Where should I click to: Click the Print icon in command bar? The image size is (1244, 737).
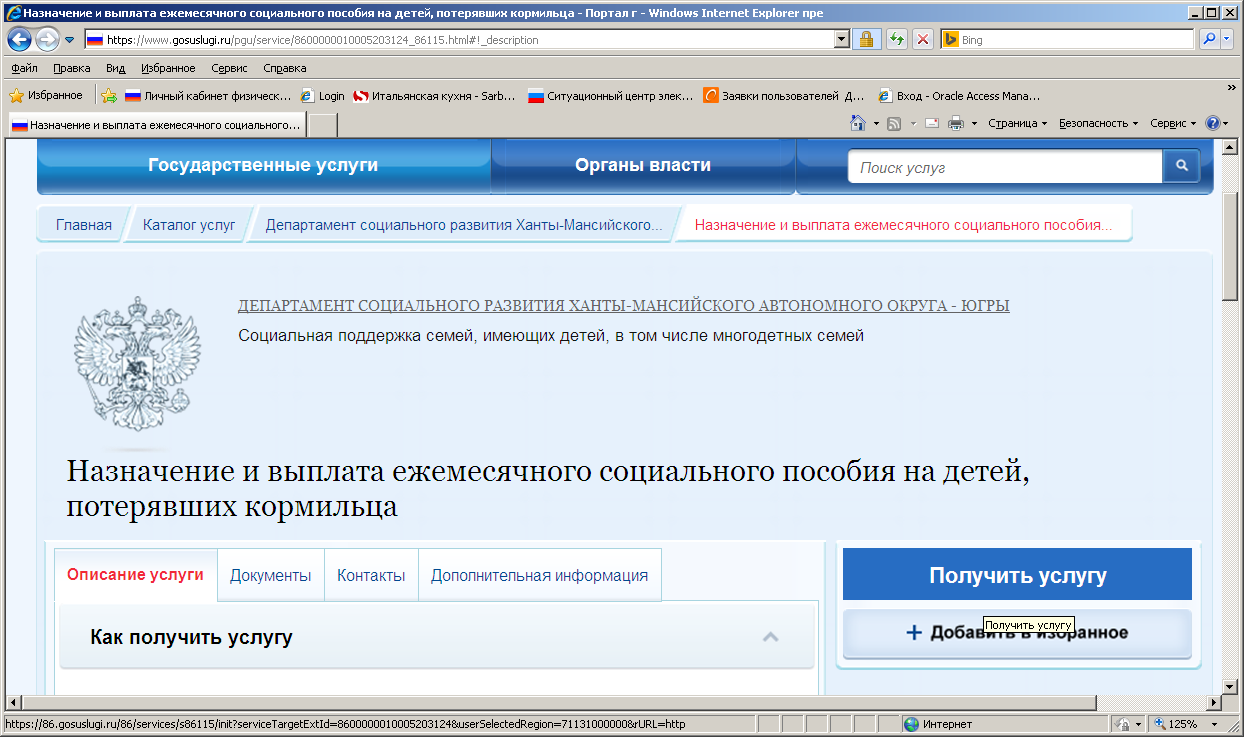tap(955, 124)
